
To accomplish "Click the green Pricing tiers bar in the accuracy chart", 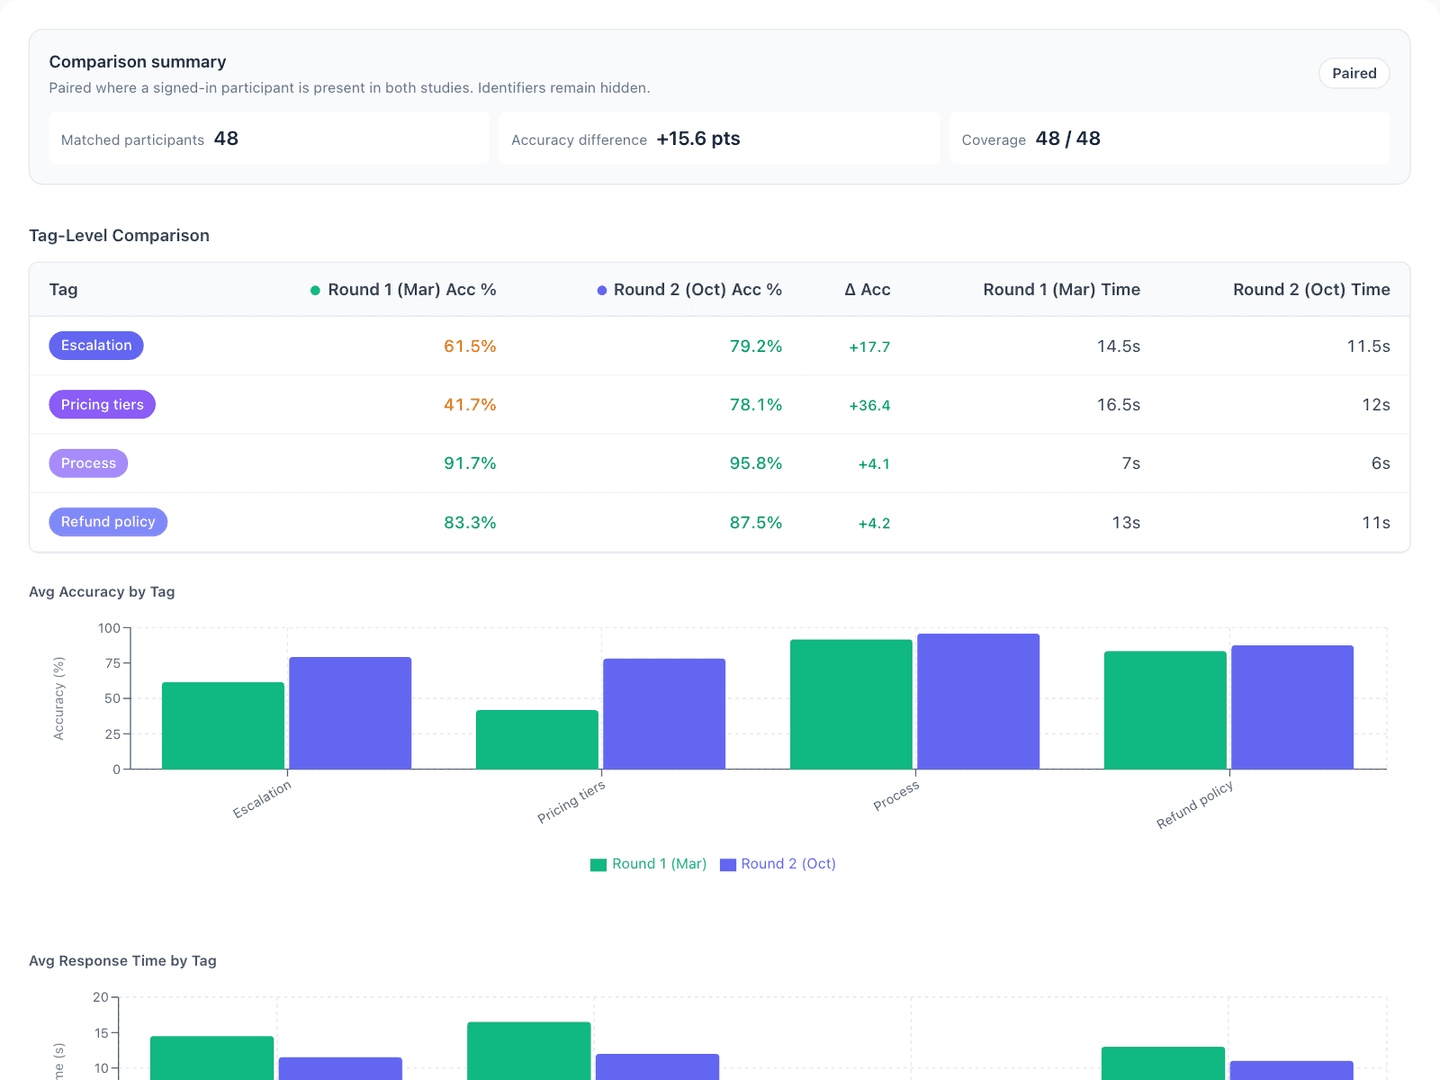I will [537, 740].
